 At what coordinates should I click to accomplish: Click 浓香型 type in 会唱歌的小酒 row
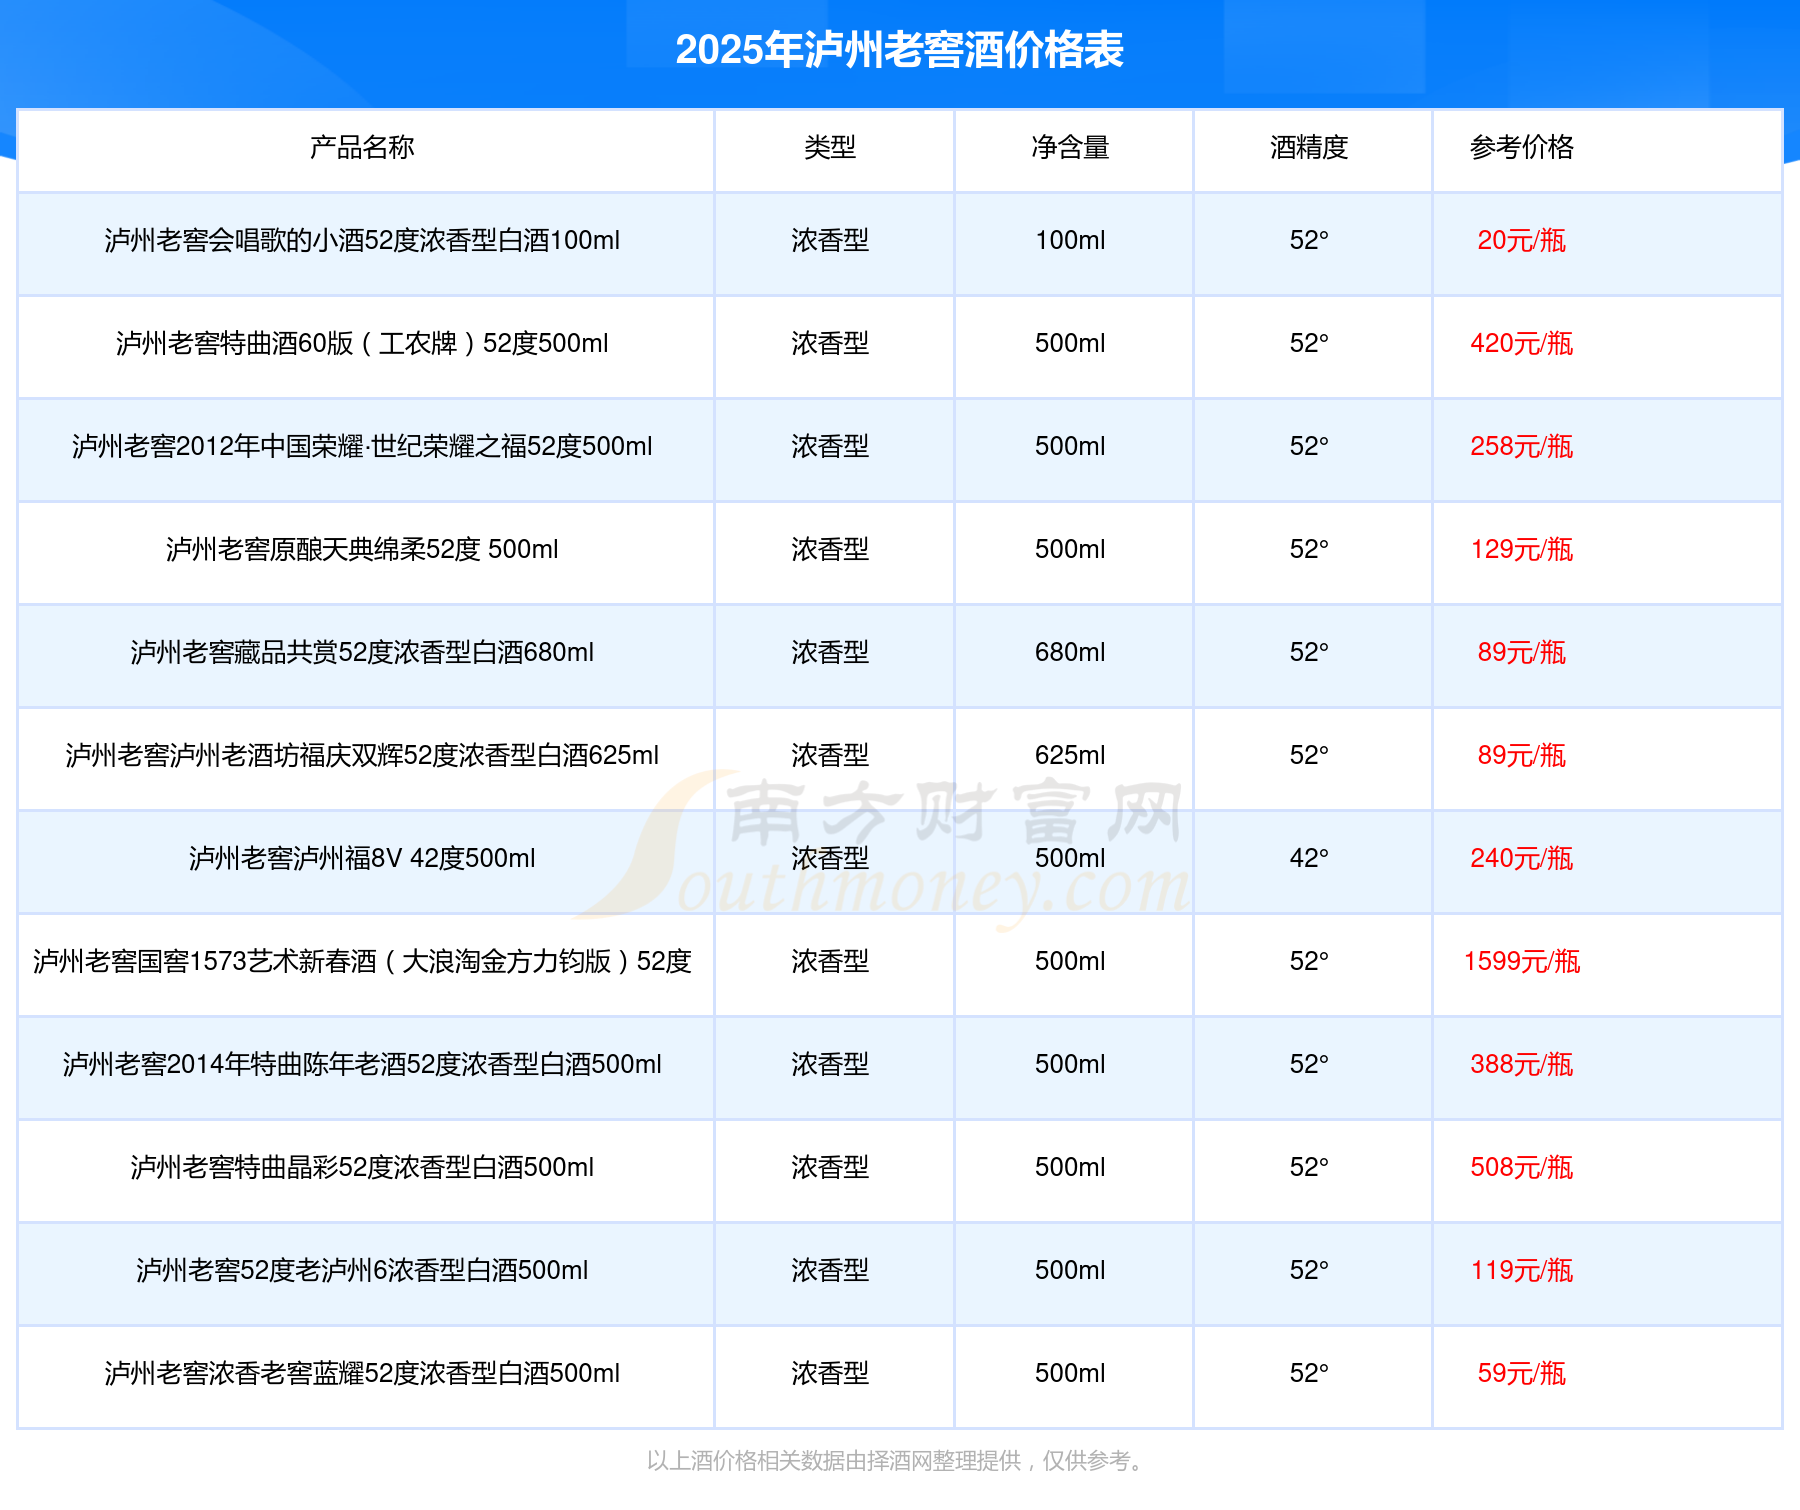click(x=830, y=240)
